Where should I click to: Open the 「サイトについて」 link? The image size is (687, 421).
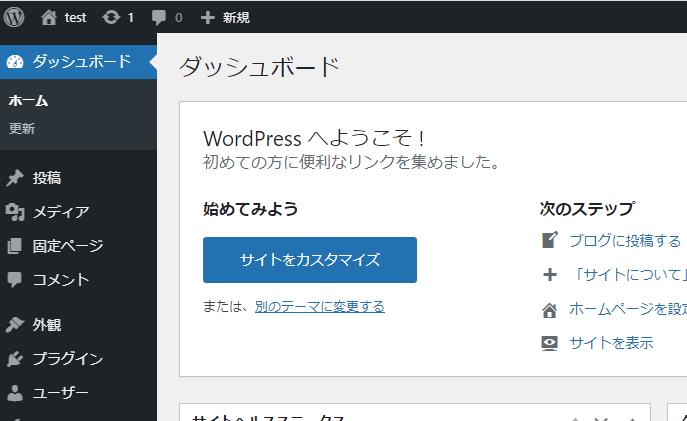[628, 275]
